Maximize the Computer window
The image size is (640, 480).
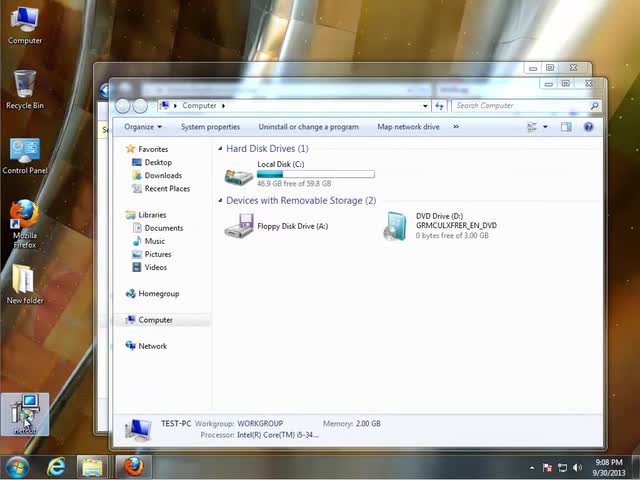565,84
